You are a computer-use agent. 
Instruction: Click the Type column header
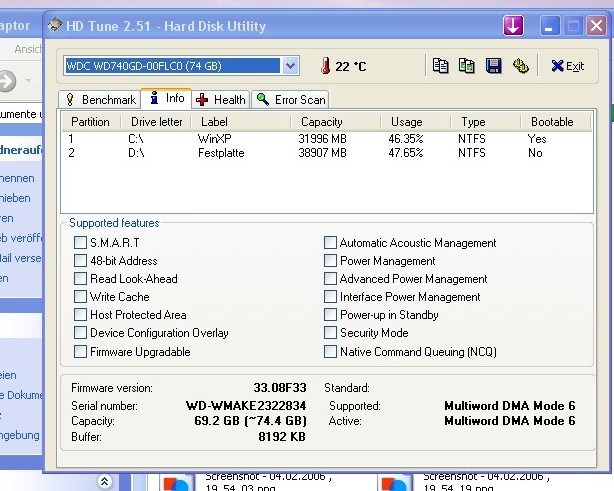486,122
